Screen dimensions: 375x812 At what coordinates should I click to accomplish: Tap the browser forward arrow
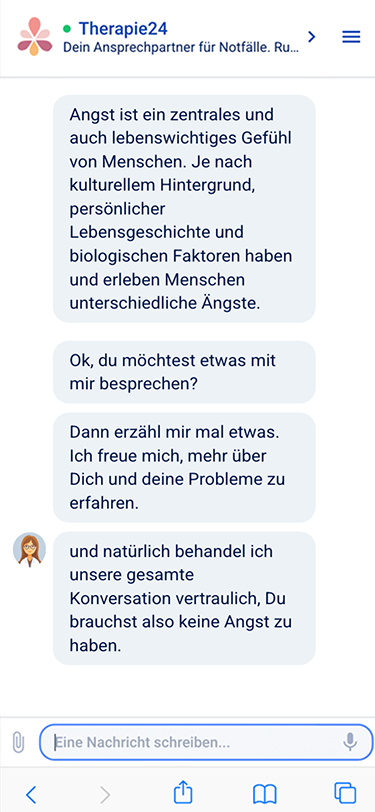coord(105,793)
